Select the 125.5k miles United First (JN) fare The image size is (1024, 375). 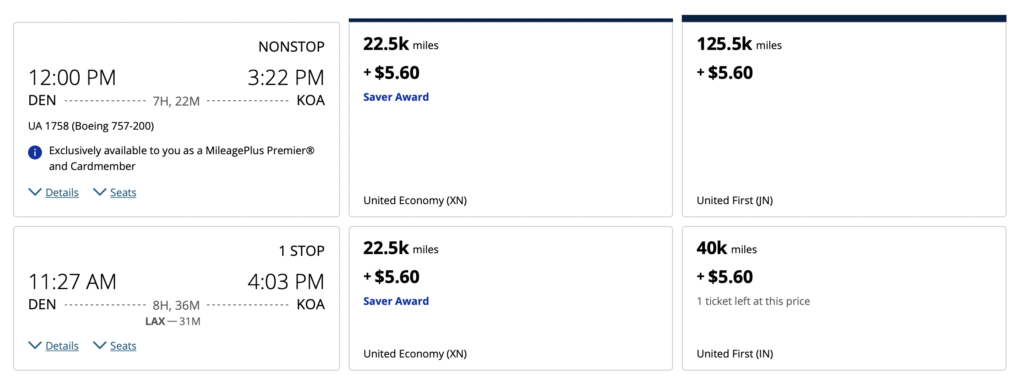844,116
